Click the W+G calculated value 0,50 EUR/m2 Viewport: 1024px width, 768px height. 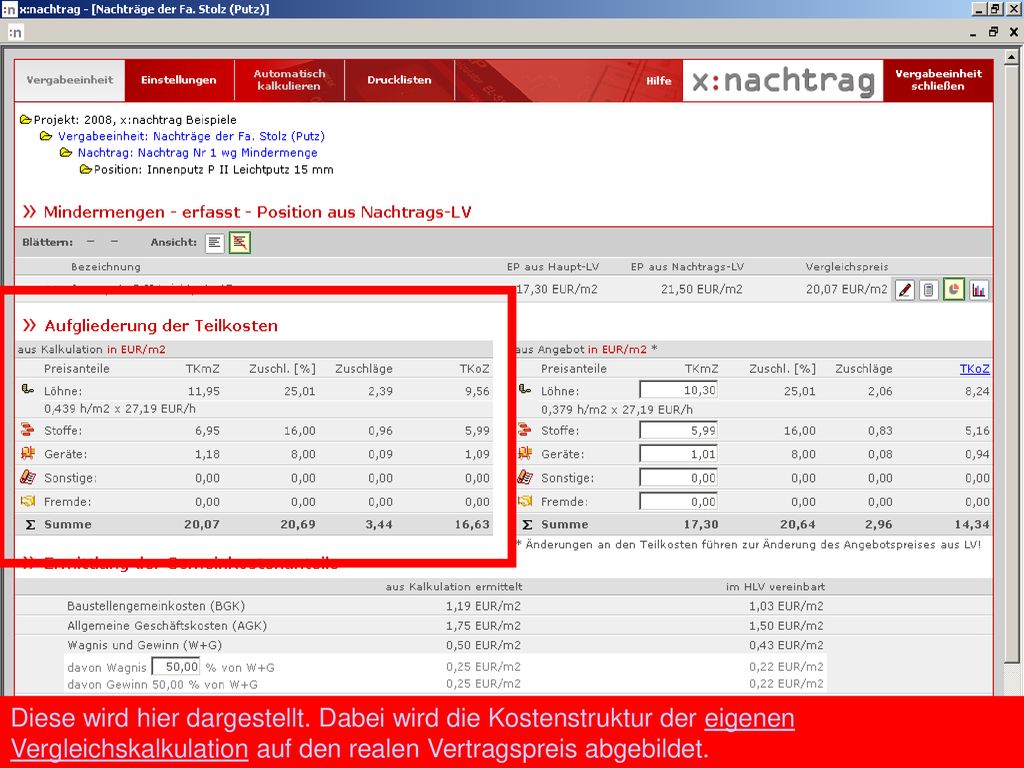(x=483, y=645)
